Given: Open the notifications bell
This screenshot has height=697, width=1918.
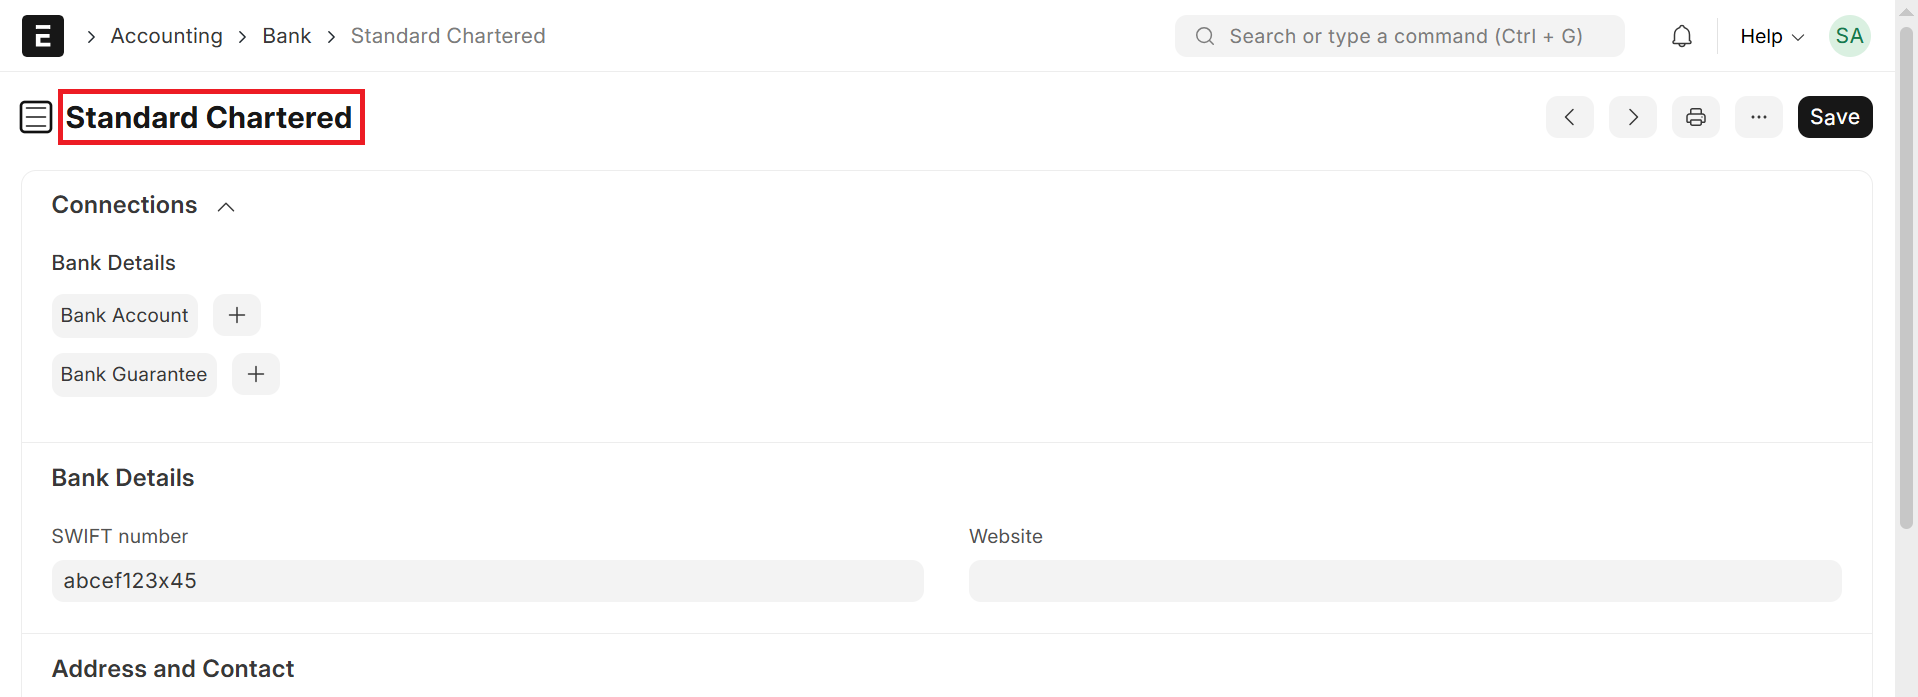Looking at the screenshot, I should pyautogui.click(x=1682, y=36).
